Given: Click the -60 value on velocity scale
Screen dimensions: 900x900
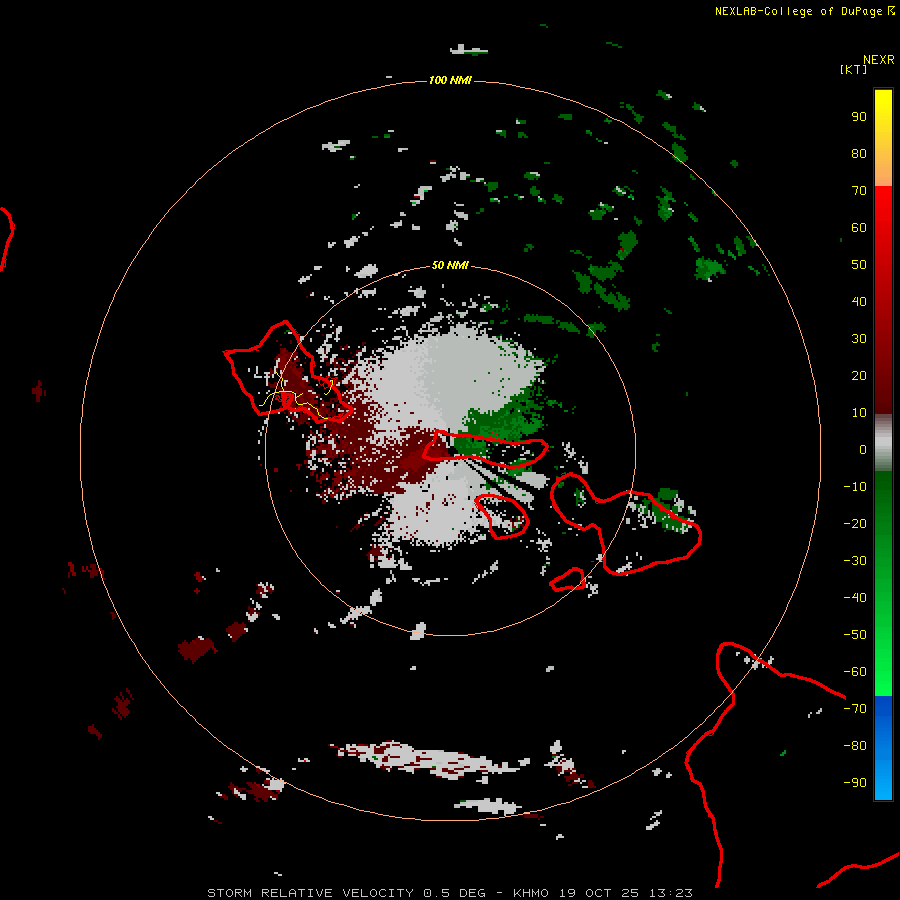Looking at the screenshot, I should (855, 672).
